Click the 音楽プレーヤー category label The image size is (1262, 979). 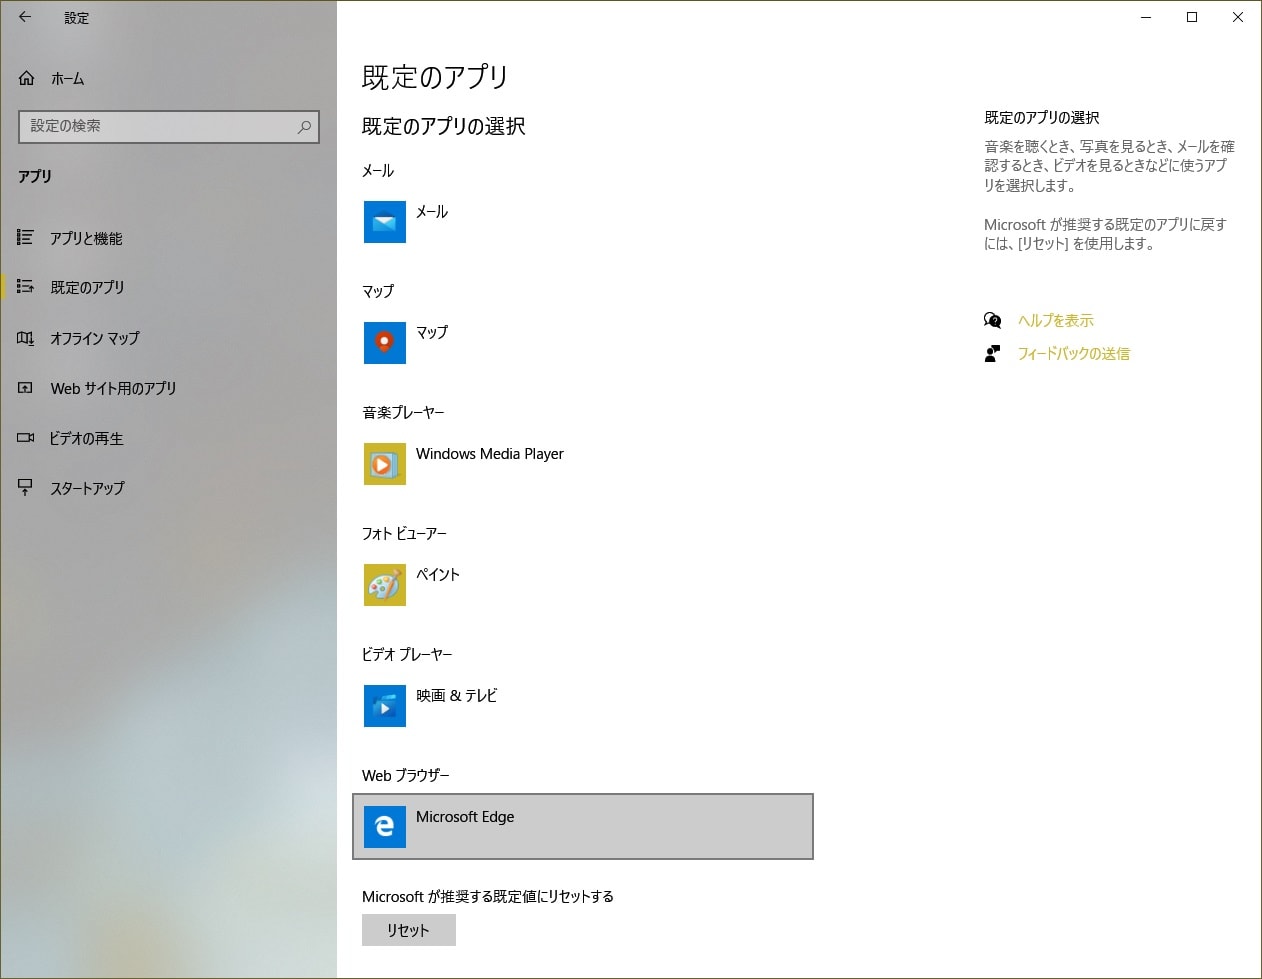tap(403, 412)
